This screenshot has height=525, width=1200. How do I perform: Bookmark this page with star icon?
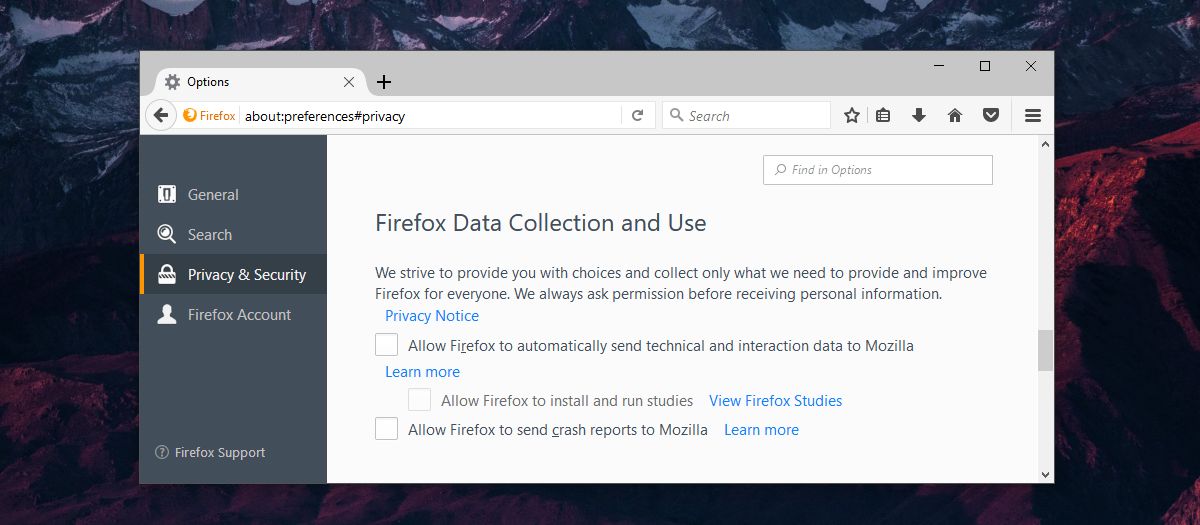tap(852, 116)
